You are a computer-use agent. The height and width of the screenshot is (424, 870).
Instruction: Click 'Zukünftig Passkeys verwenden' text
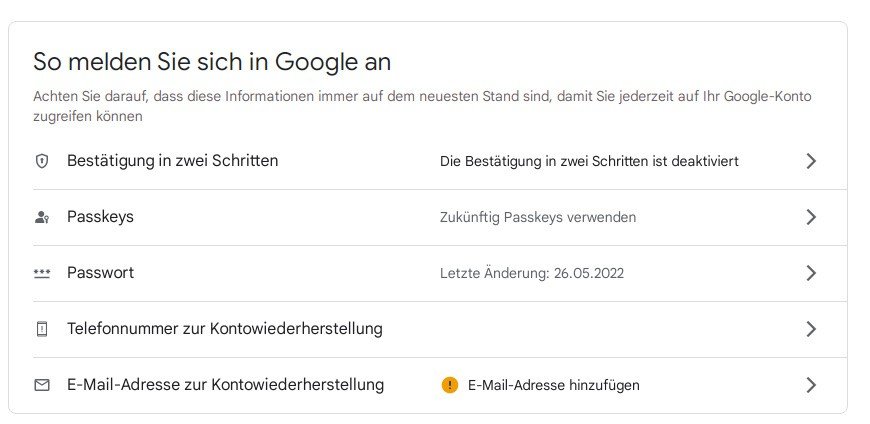[x=538, y=217]
